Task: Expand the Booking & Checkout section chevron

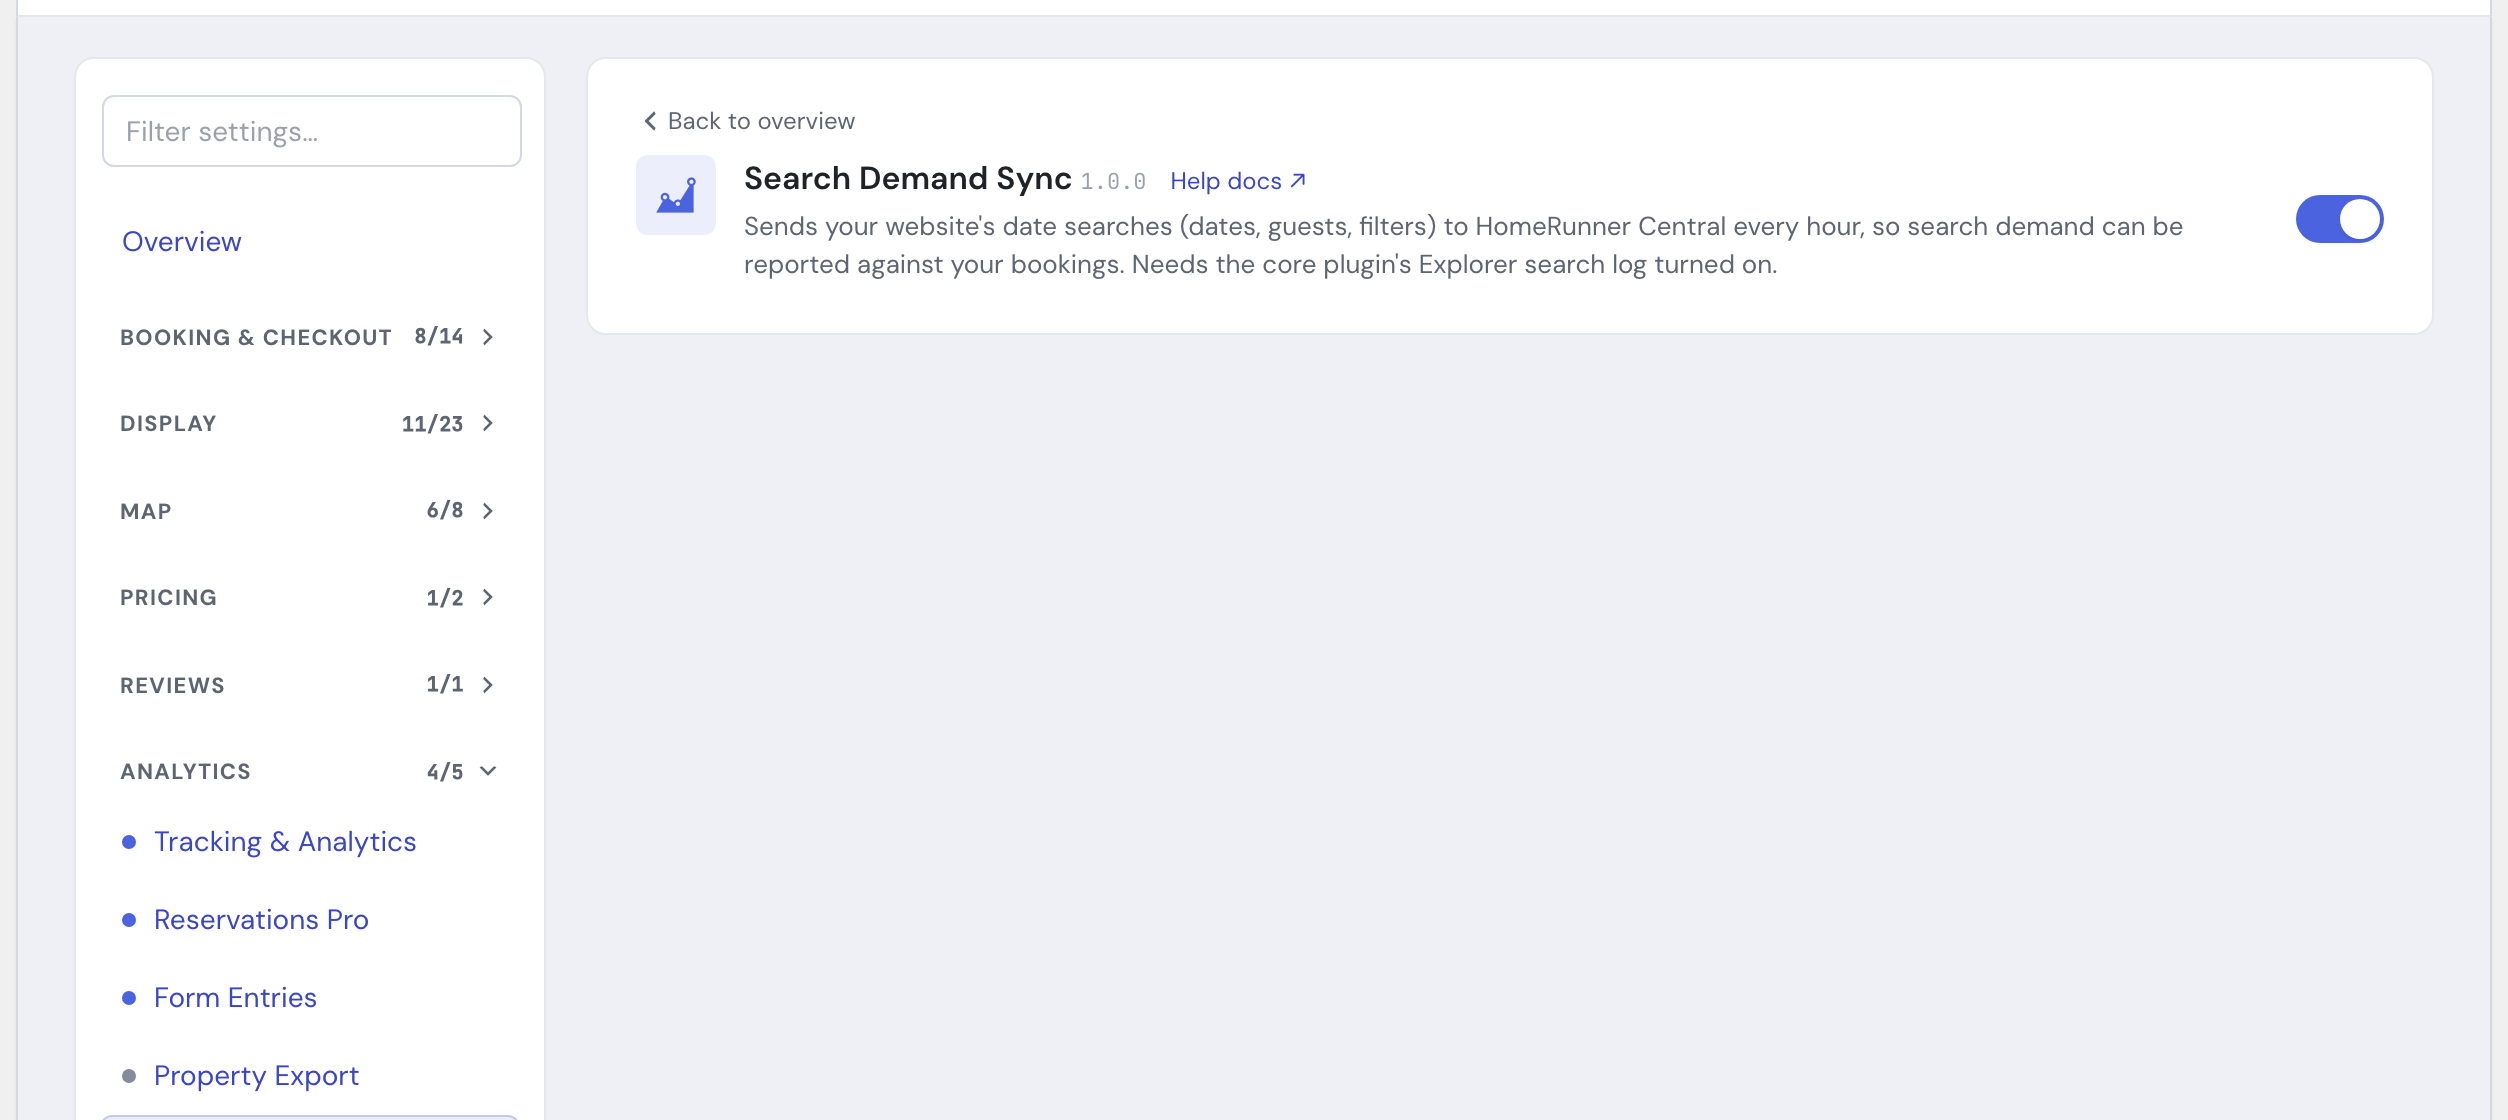Action: click(x=488, y=337)
